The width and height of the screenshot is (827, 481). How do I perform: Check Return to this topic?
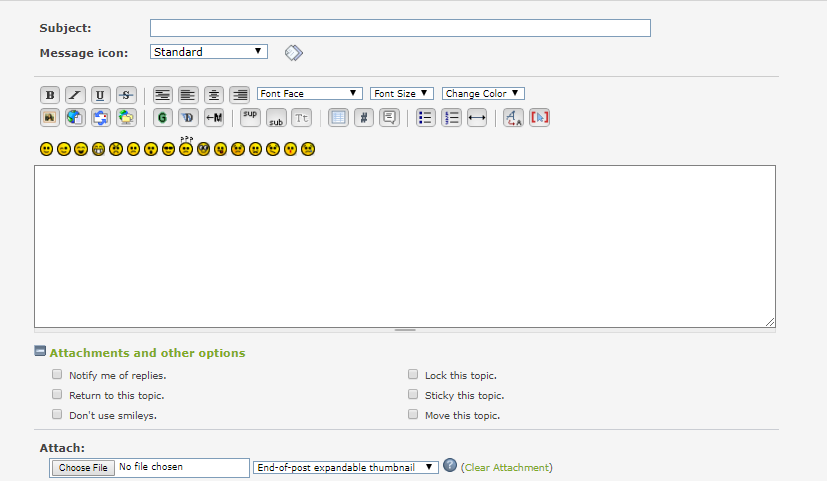pyautogui.click(x=57, y=395)
